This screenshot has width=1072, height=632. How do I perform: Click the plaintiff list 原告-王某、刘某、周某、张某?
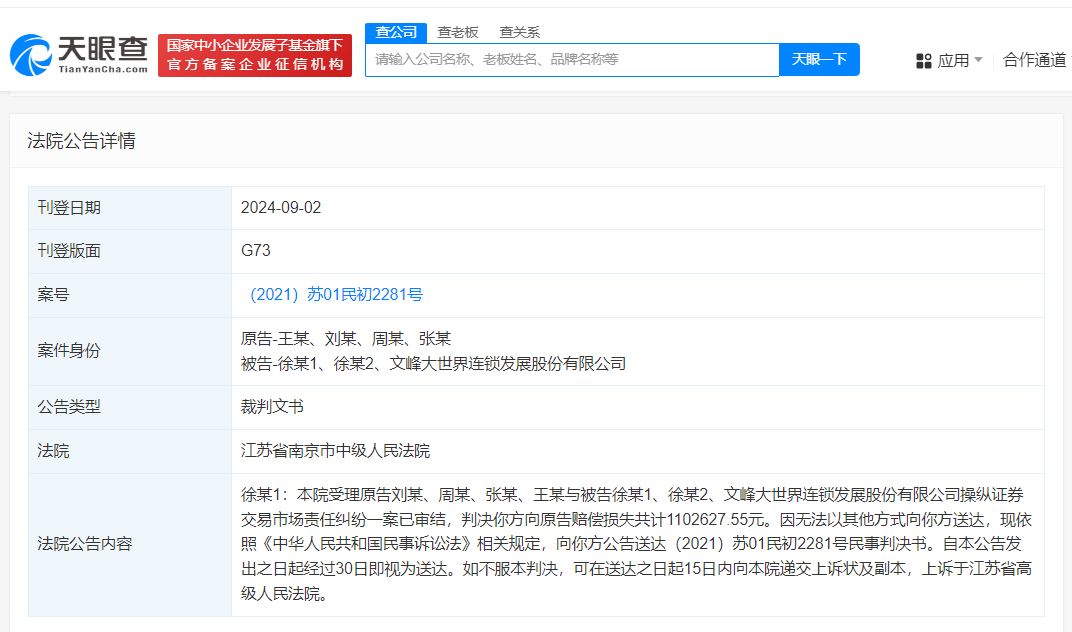(345, 338)
